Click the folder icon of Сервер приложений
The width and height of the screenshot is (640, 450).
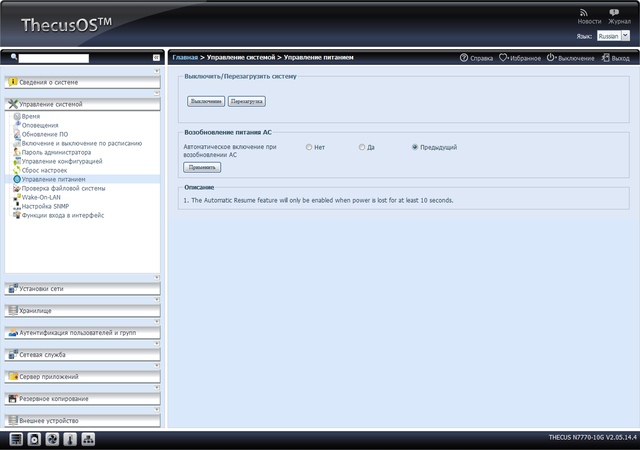(x=13, y=377)
